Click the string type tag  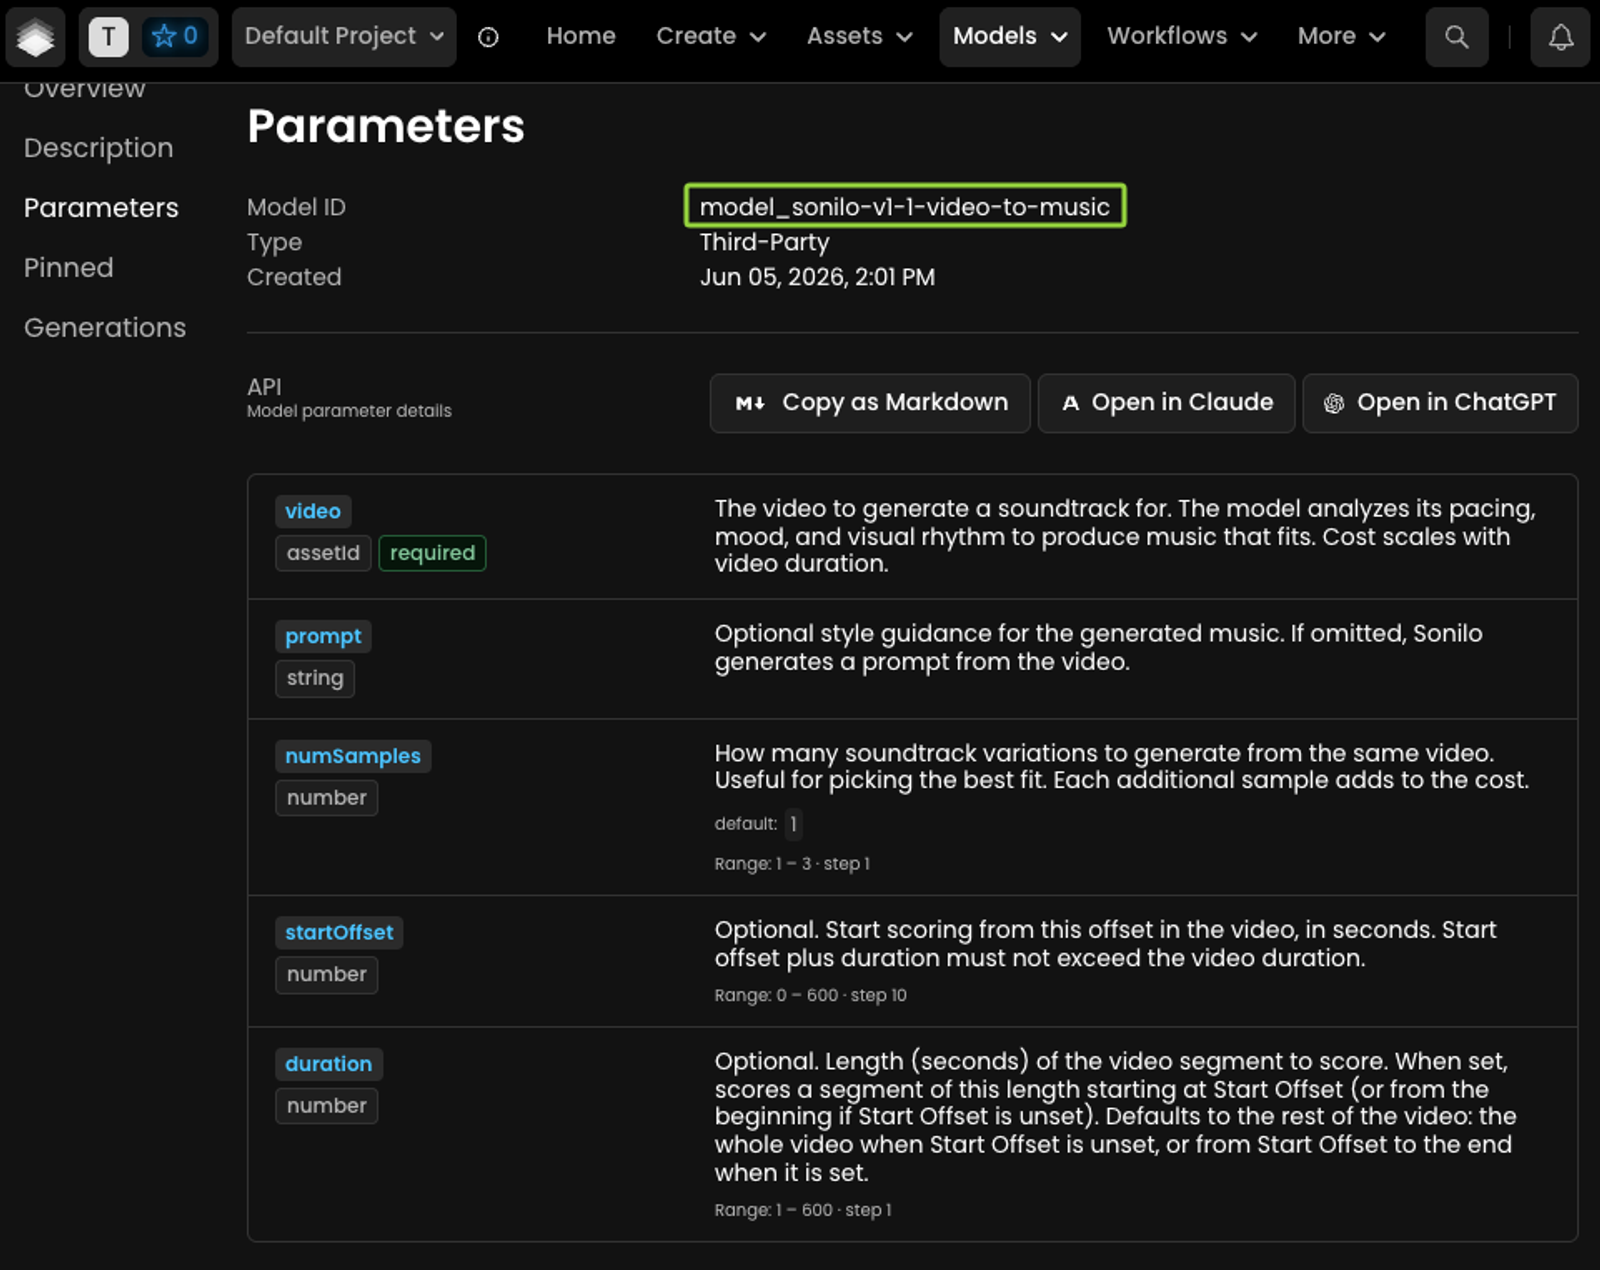315,679
